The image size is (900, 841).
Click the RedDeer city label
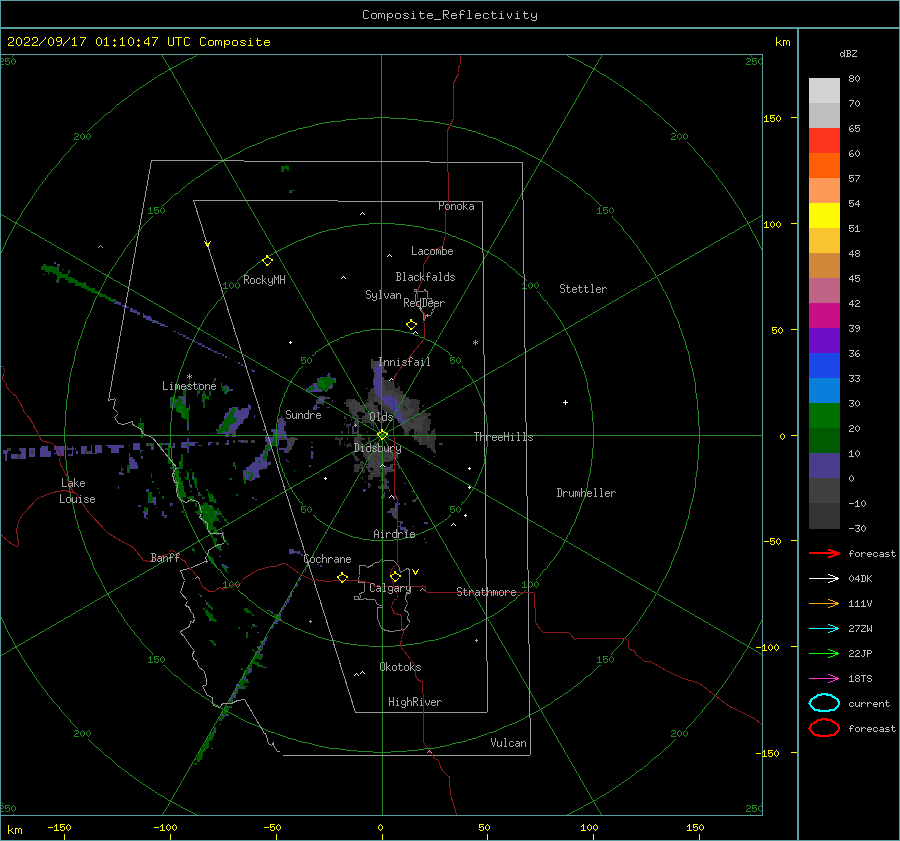424,303
